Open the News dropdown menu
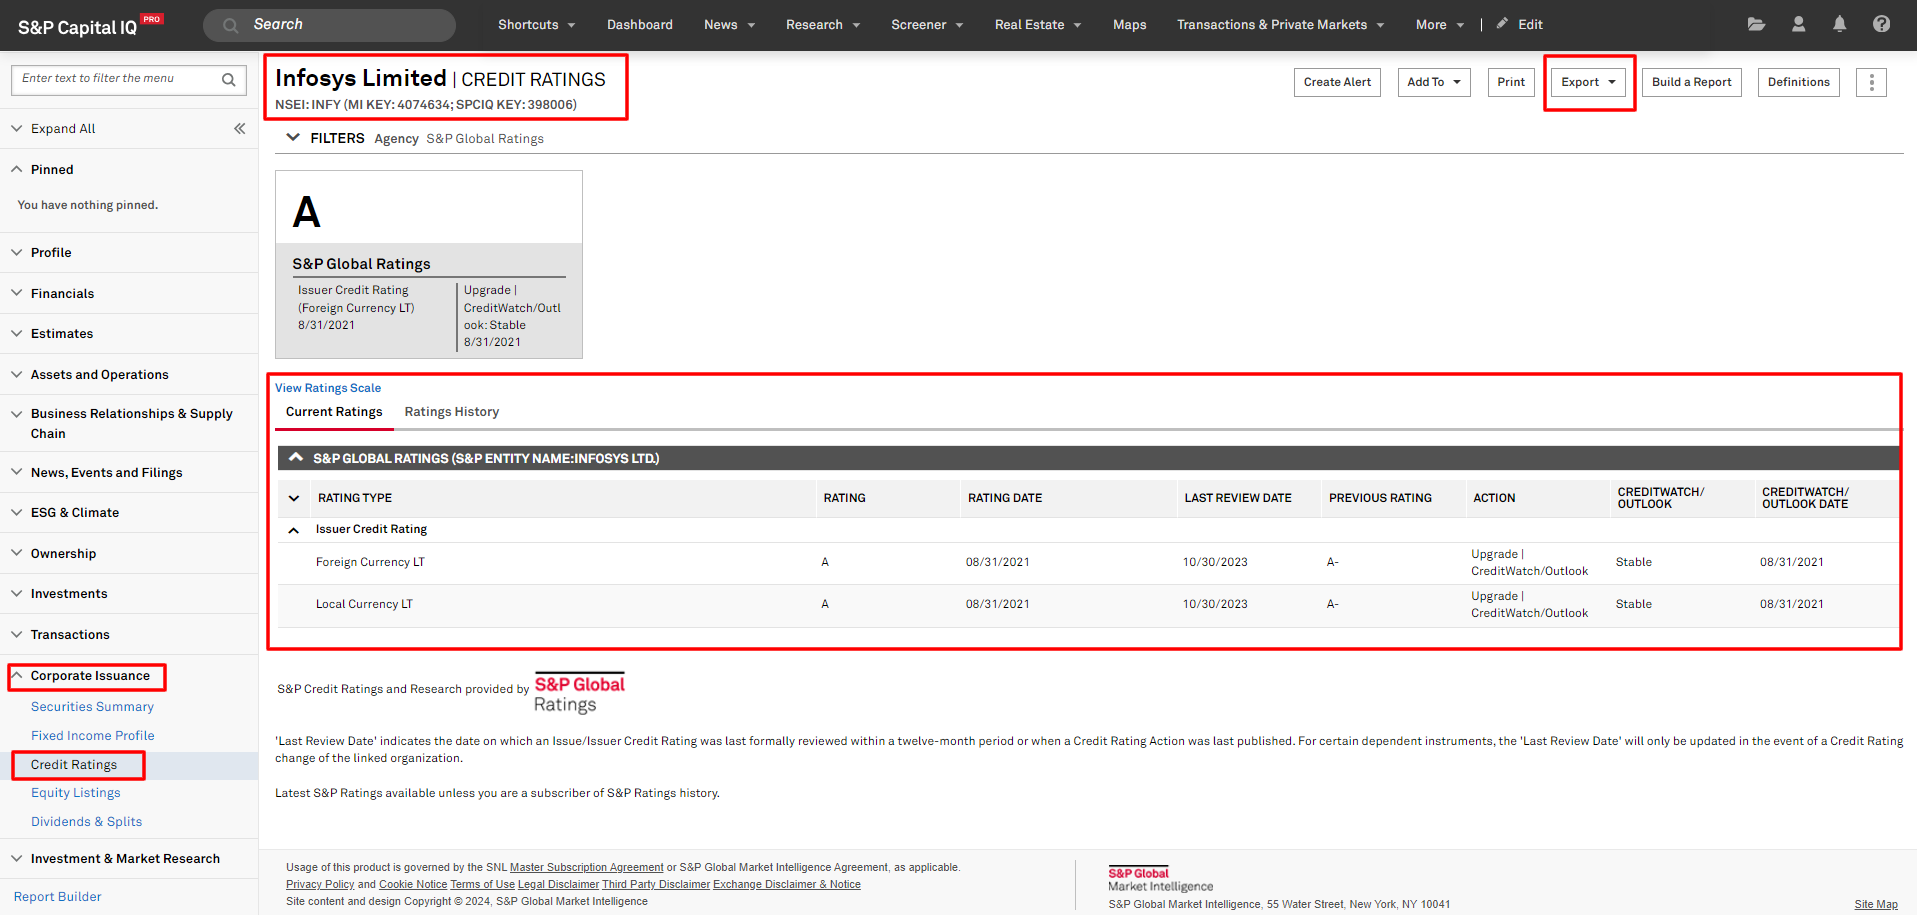 click(x=729, y=24)
